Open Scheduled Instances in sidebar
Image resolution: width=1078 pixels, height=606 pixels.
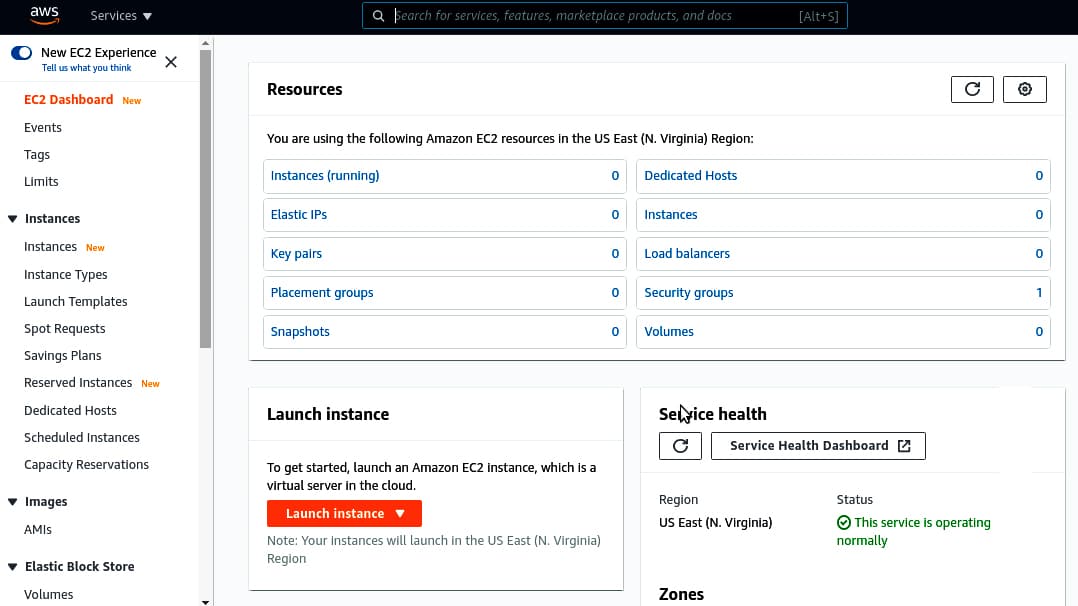coord(82,437)
